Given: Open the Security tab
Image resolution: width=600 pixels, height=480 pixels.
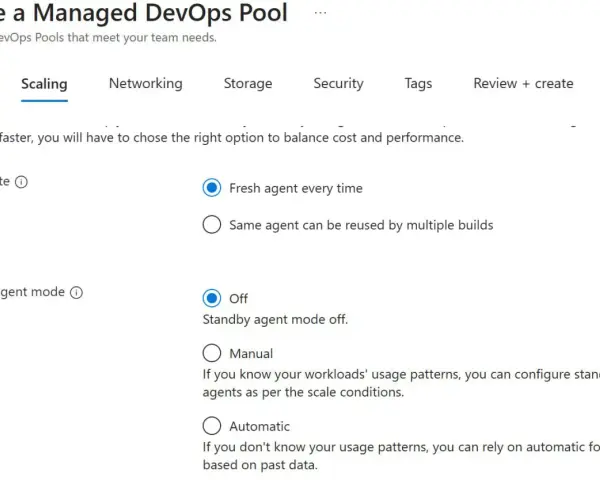Looking at the screenshot, I should coord(339,83).
